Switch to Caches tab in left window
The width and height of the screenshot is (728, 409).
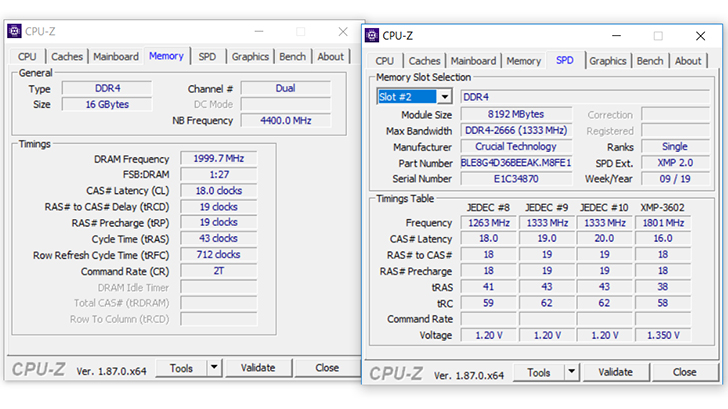click(67, 57)
